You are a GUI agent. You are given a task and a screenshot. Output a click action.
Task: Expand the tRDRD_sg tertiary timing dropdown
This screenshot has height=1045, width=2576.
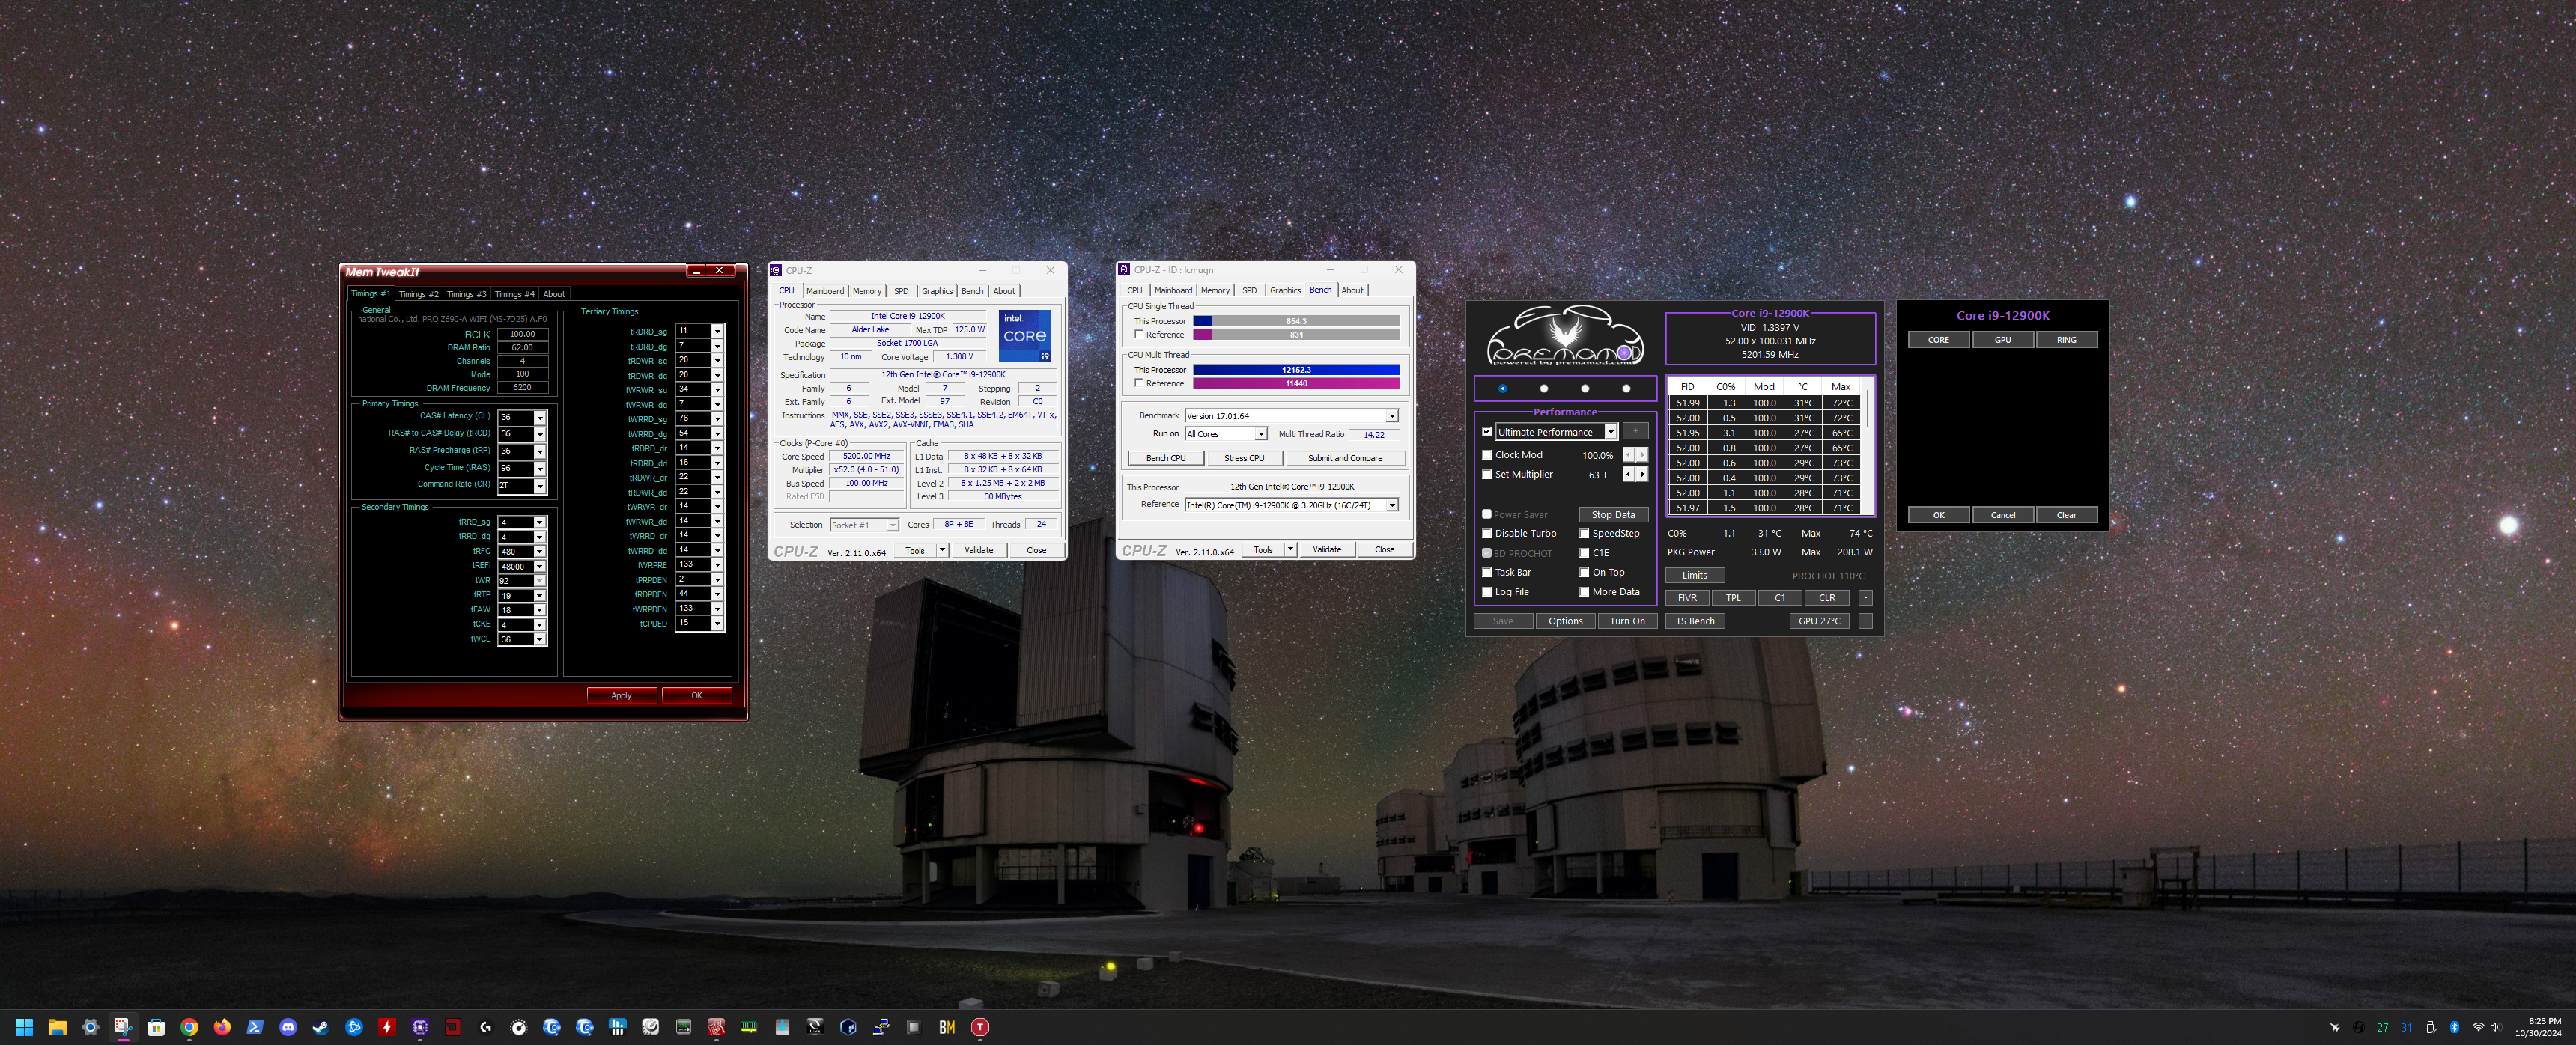tap(717, 331)
